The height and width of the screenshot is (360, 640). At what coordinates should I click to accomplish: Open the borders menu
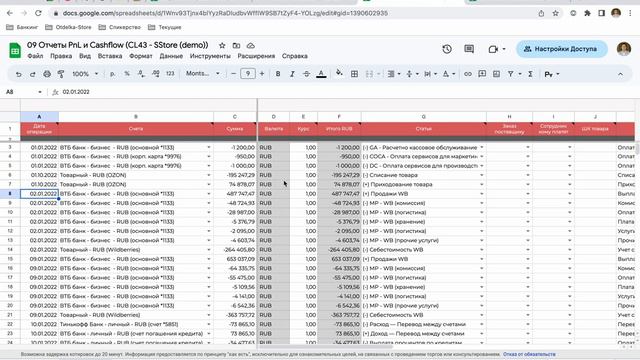pyautogui.click(x=354, y=74)
